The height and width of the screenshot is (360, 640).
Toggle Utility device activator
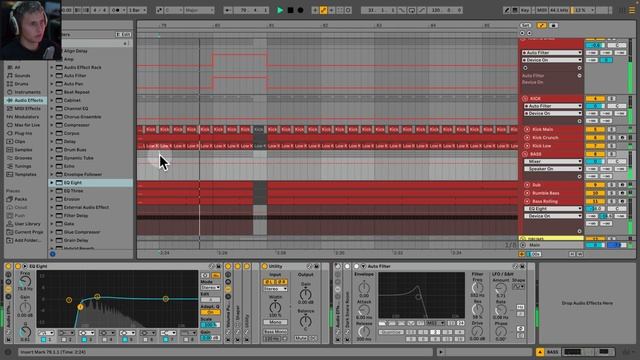(x=264, y=266)
